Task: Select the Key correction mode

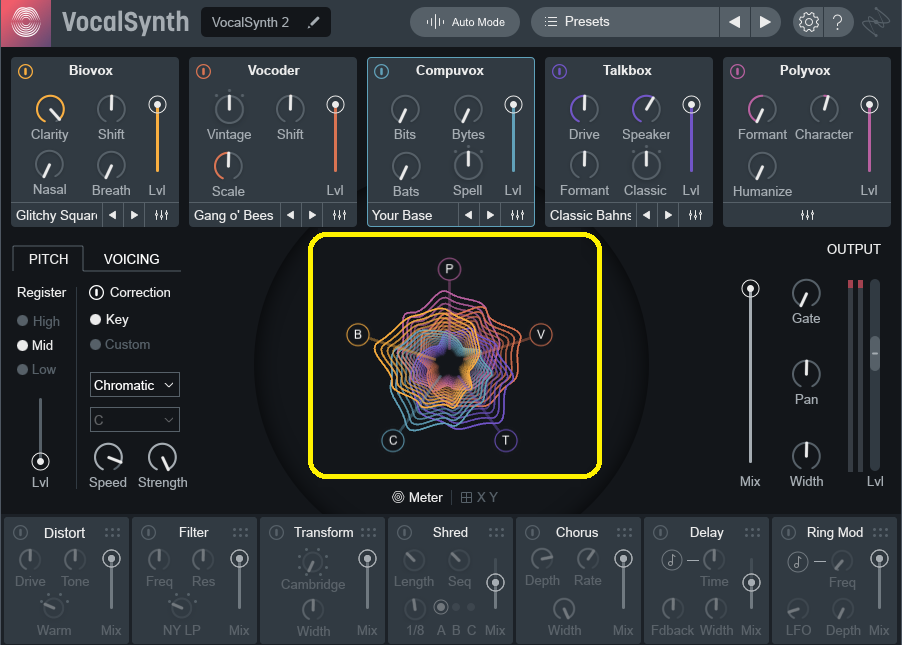Action: 109,320
